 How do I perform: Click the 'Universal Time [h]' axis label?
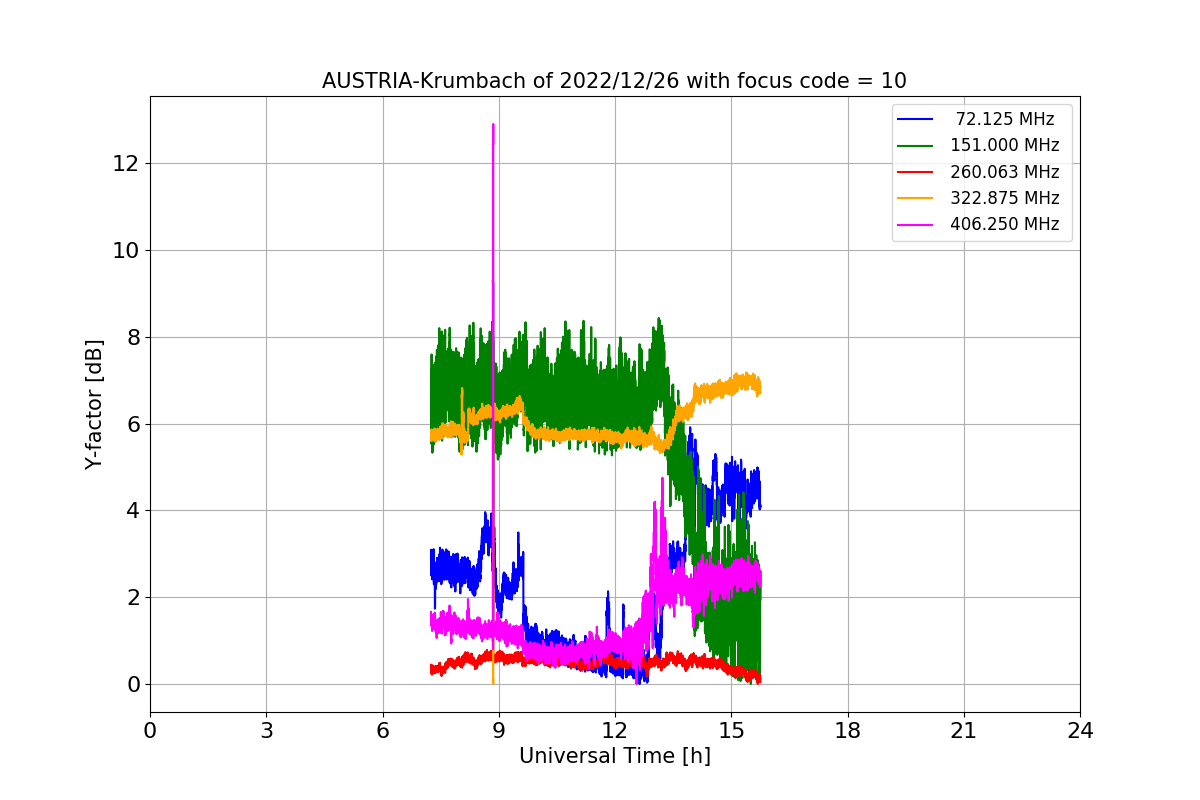(x=615, y=756)
